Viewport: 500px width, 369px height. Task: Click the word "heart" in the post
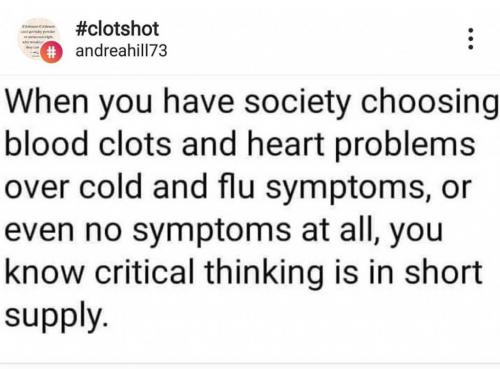point(286,144)
